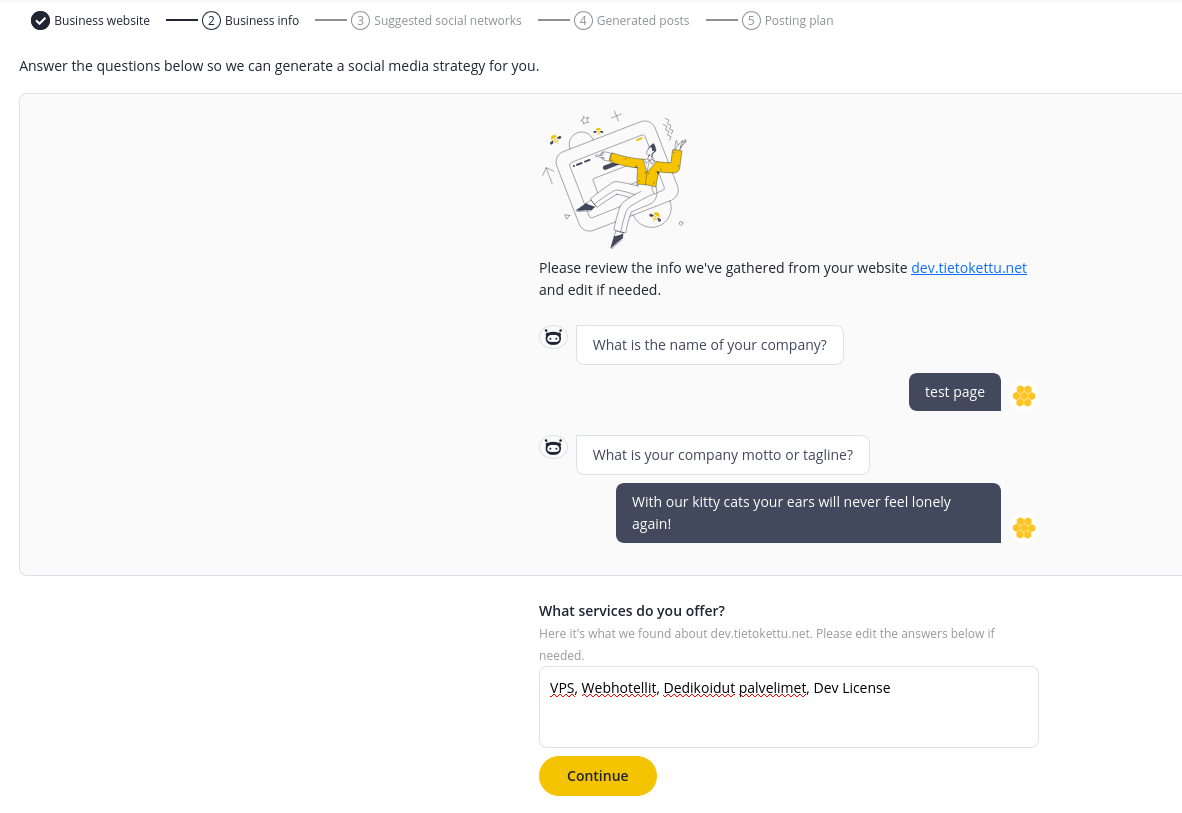Screen dimensions: 1182x813
Task: Click the completed Business website checkmark icon
Action: (41, 20)
